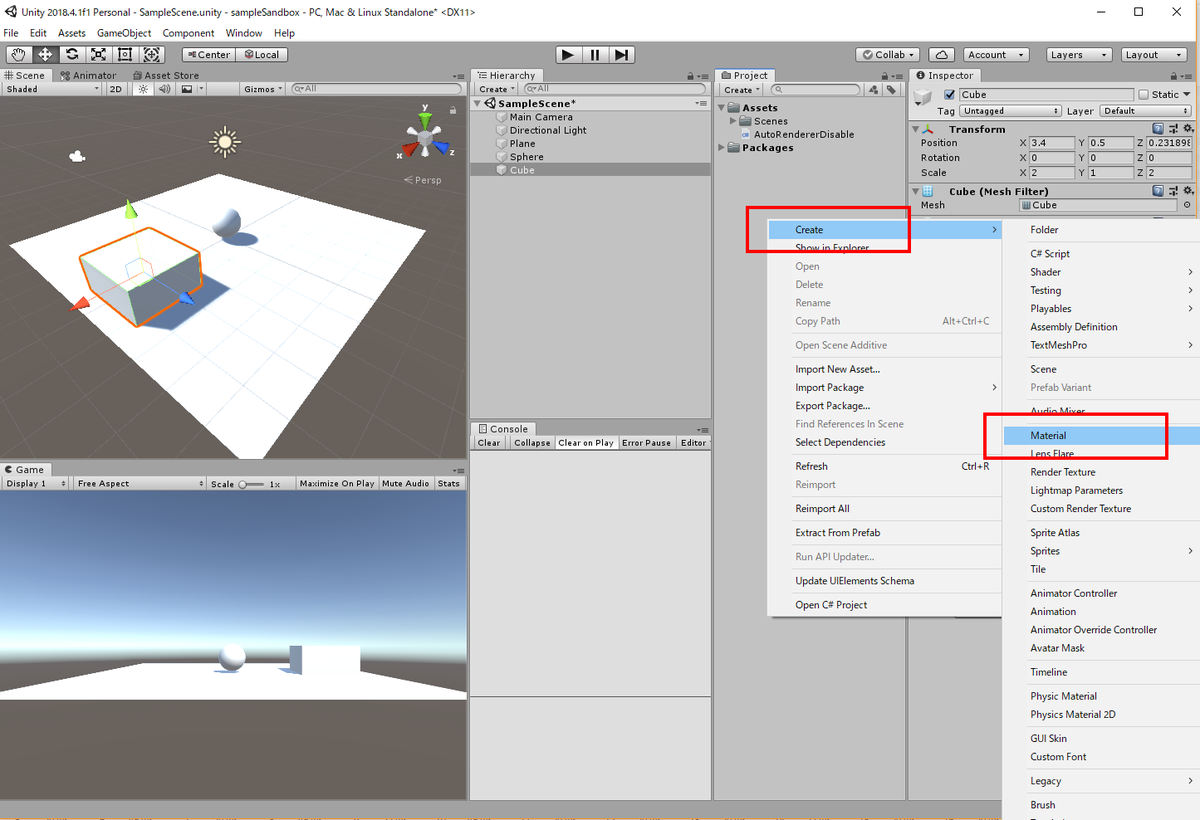The image size is (1200, 820).
Task: Open the GameObject menu
Action: 124,33
